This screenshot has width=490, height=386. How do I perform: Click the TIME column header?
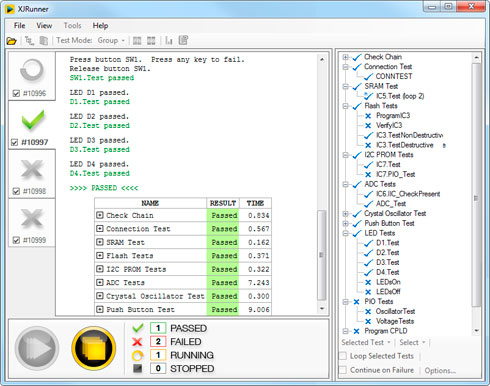[255, 203]
